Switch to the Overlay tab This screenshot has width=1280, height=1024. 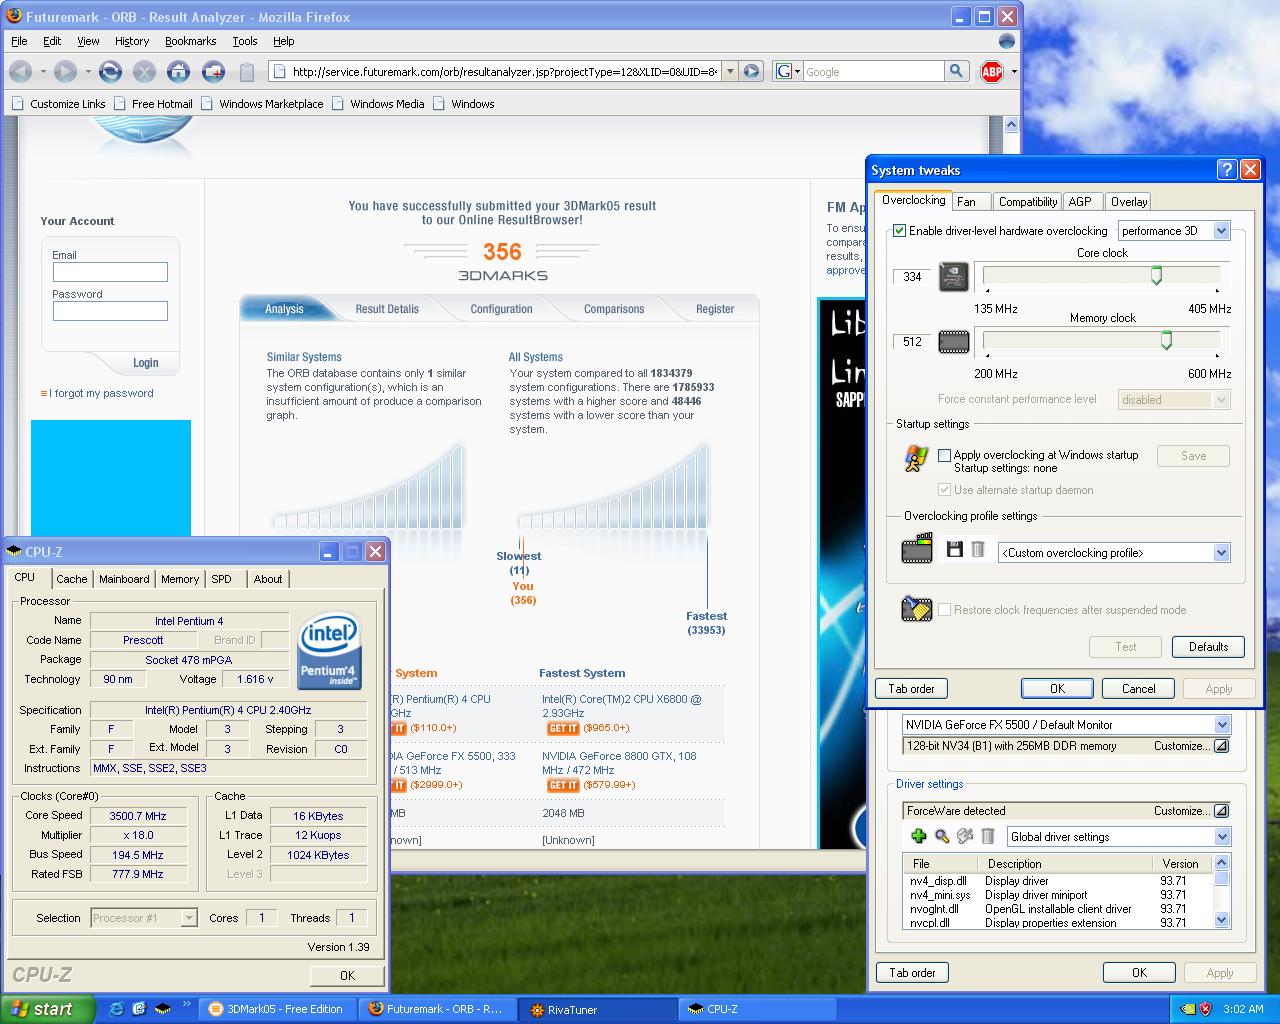(x=1129, y=202)
